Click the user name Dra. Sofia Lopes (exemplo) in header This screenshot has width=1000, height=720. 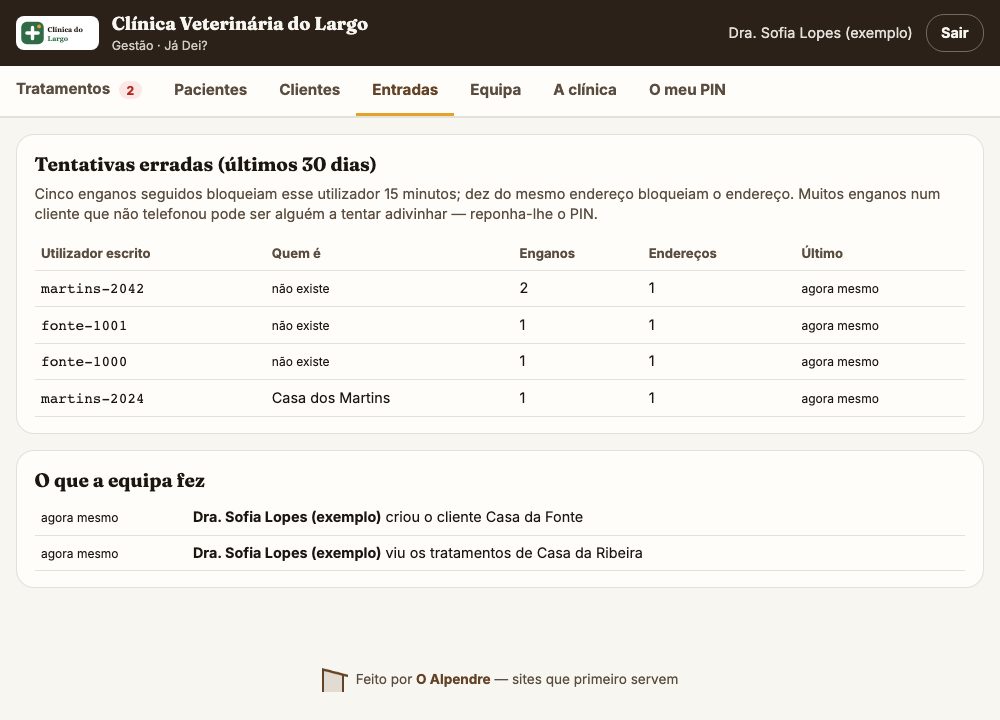820,33
